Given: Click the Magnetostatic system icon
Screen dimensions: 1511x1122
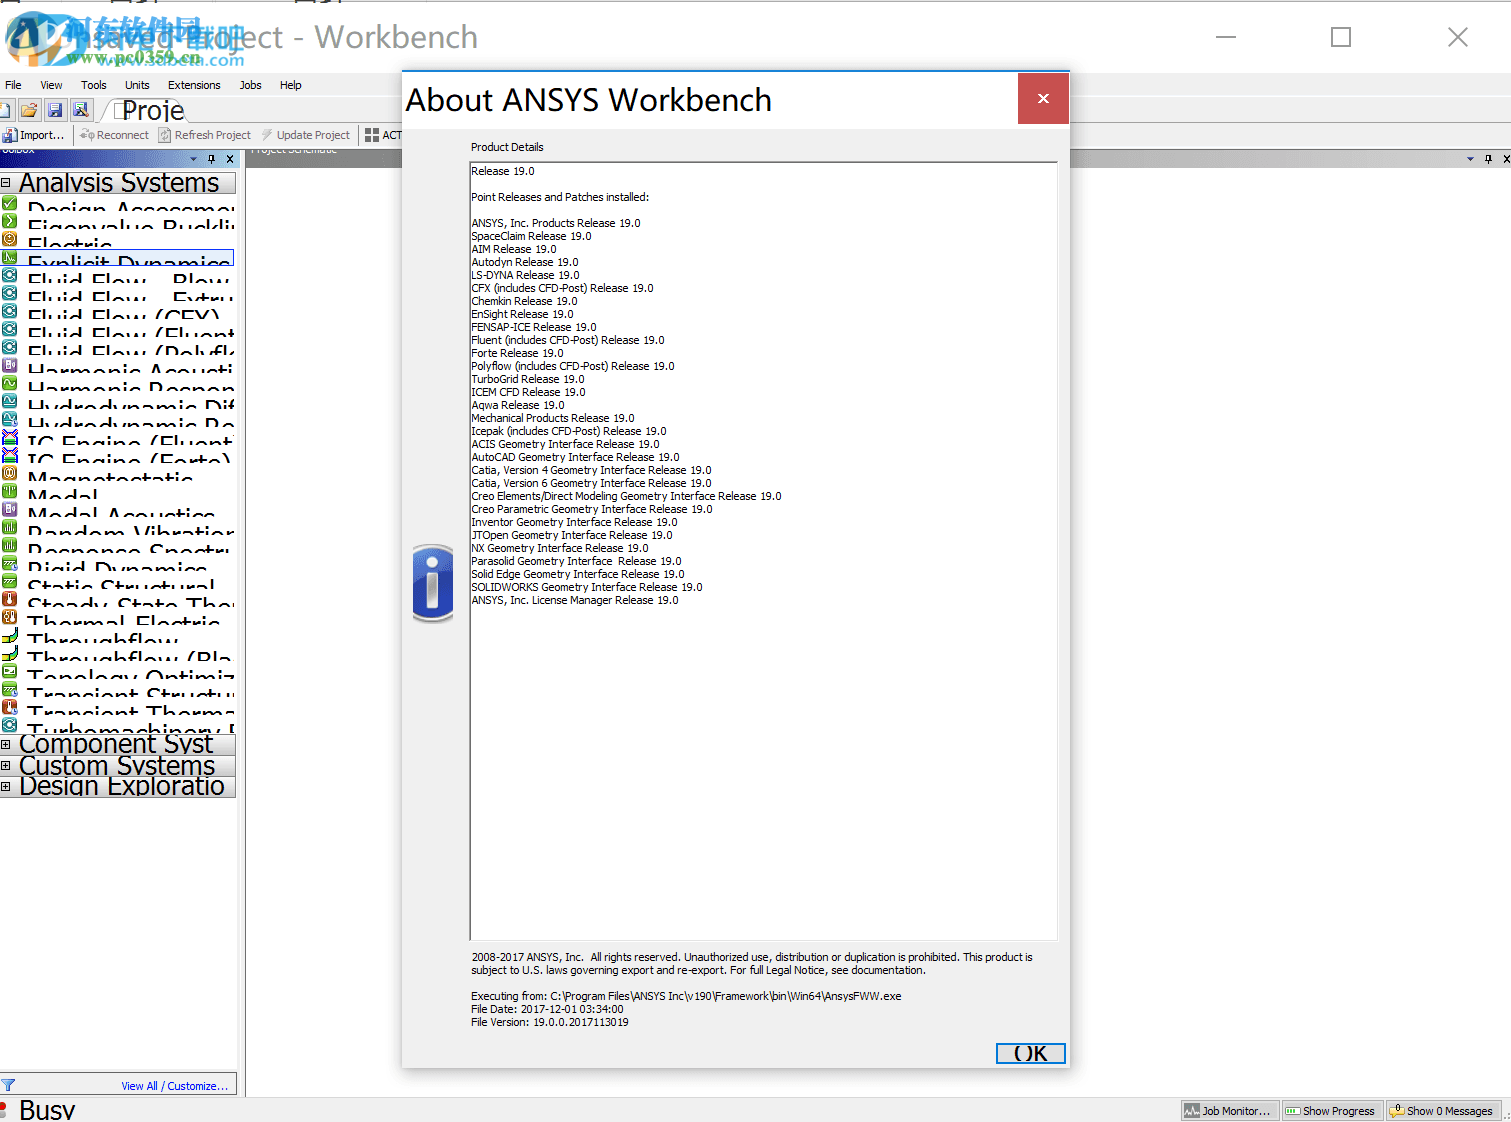Looking at the screenshot, I should click(10, 473).
